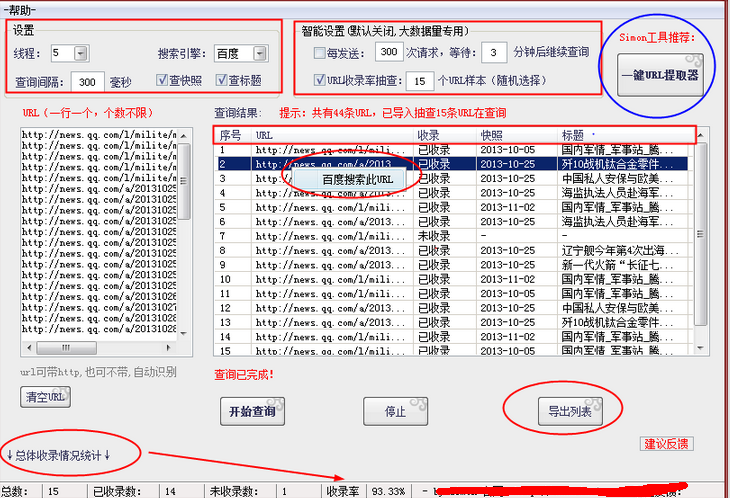The height and width of the screenshot is (498, 730).
Task: Click the results table vertical scrollbar thumb
Action: point(700,234)
